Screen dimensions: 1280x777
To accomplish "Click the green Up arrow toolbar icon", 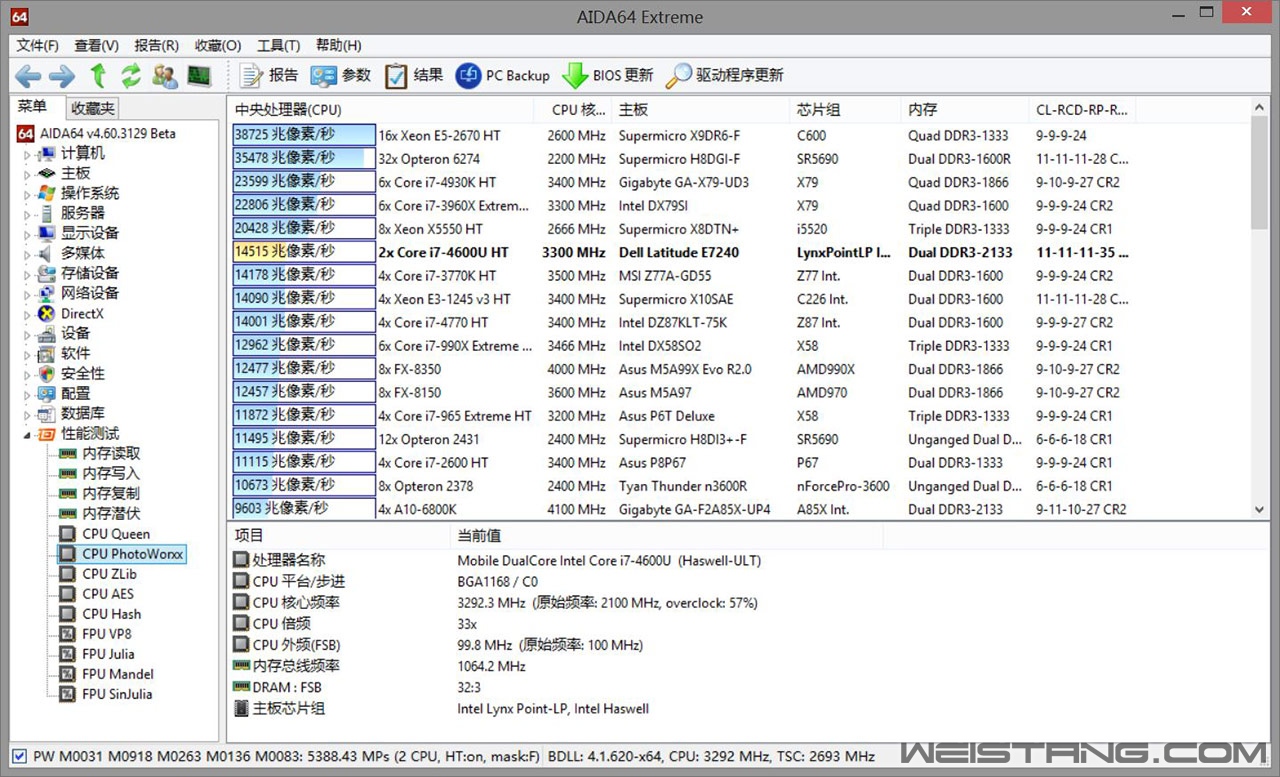I will tap(98, 75).
